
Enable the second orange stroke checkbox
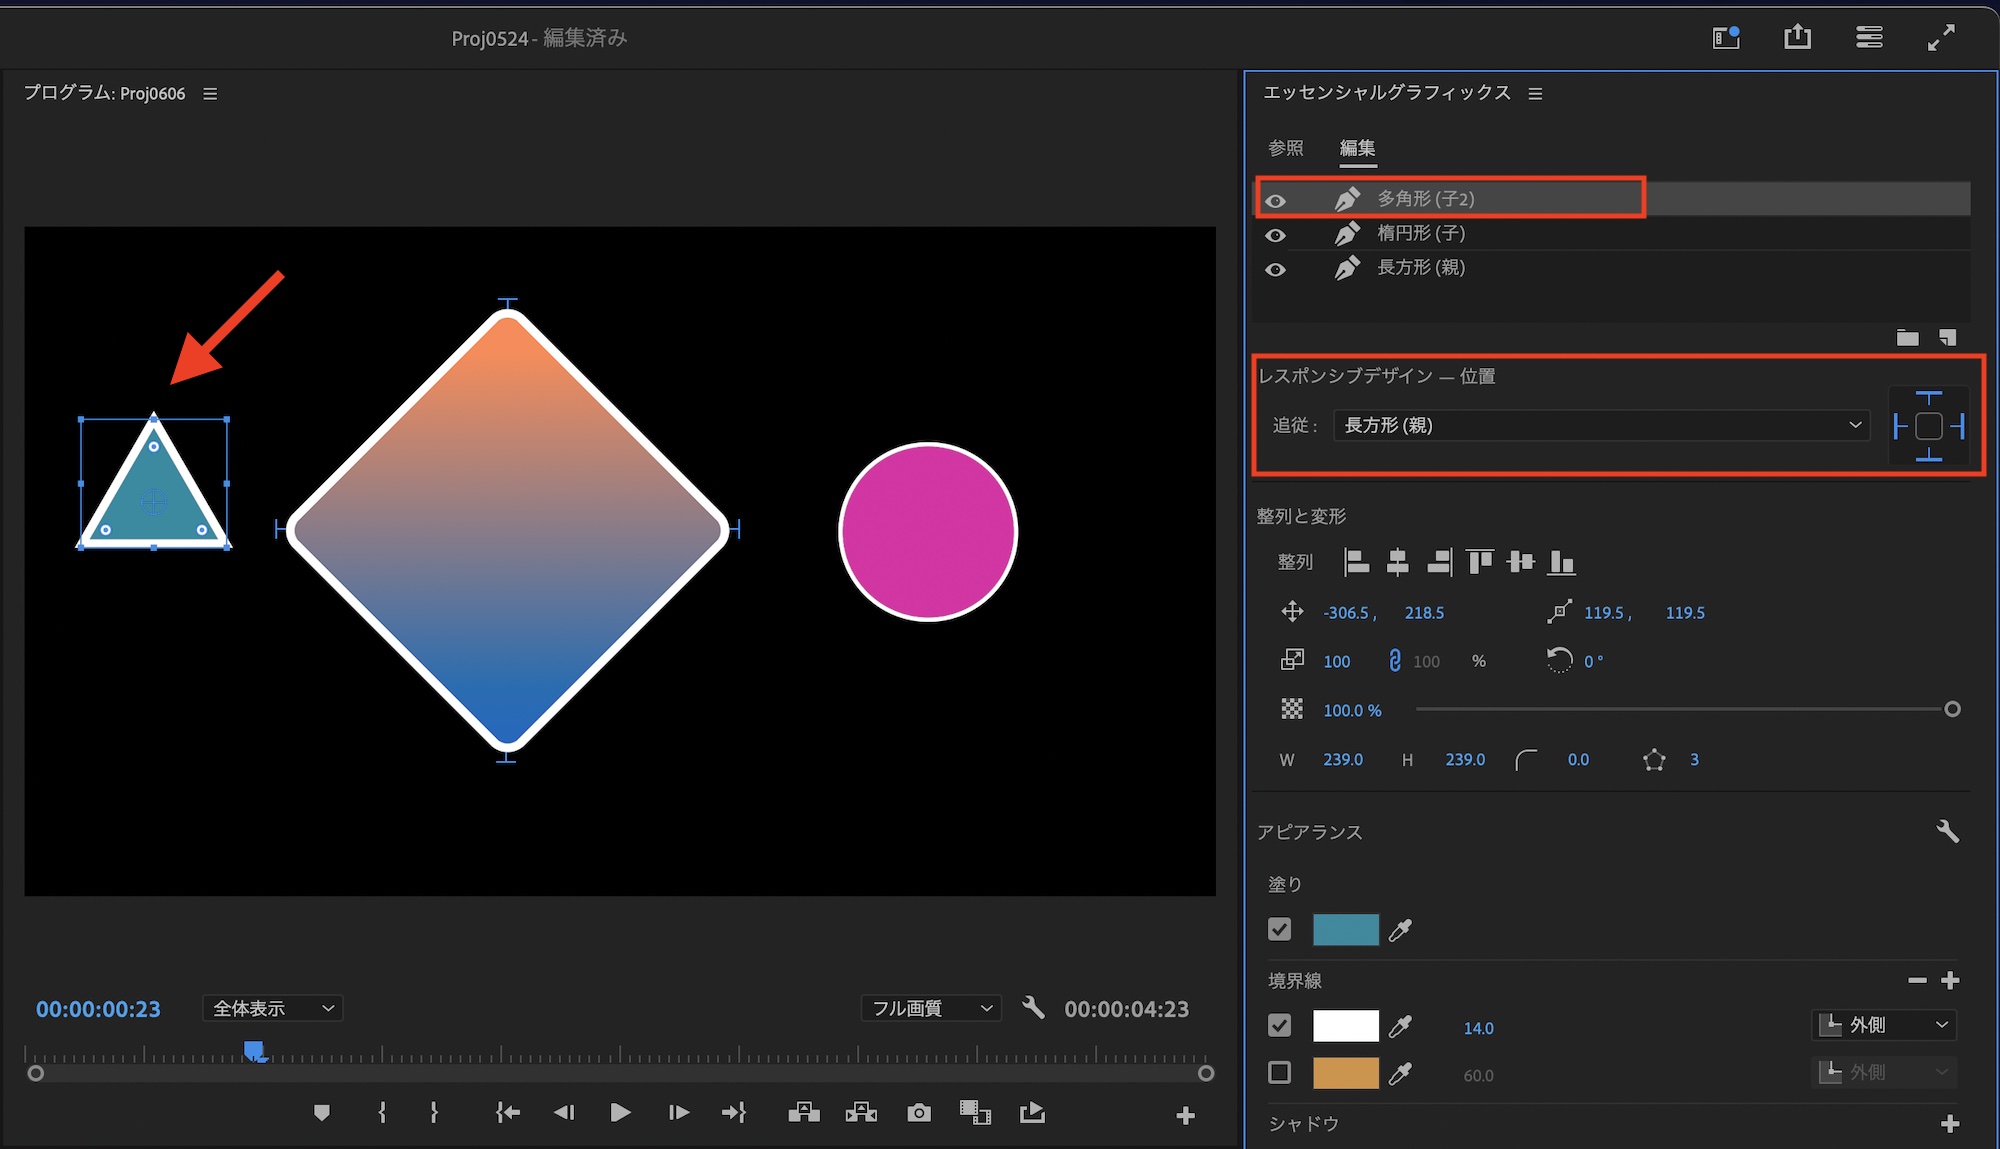pos(1279,1073)
